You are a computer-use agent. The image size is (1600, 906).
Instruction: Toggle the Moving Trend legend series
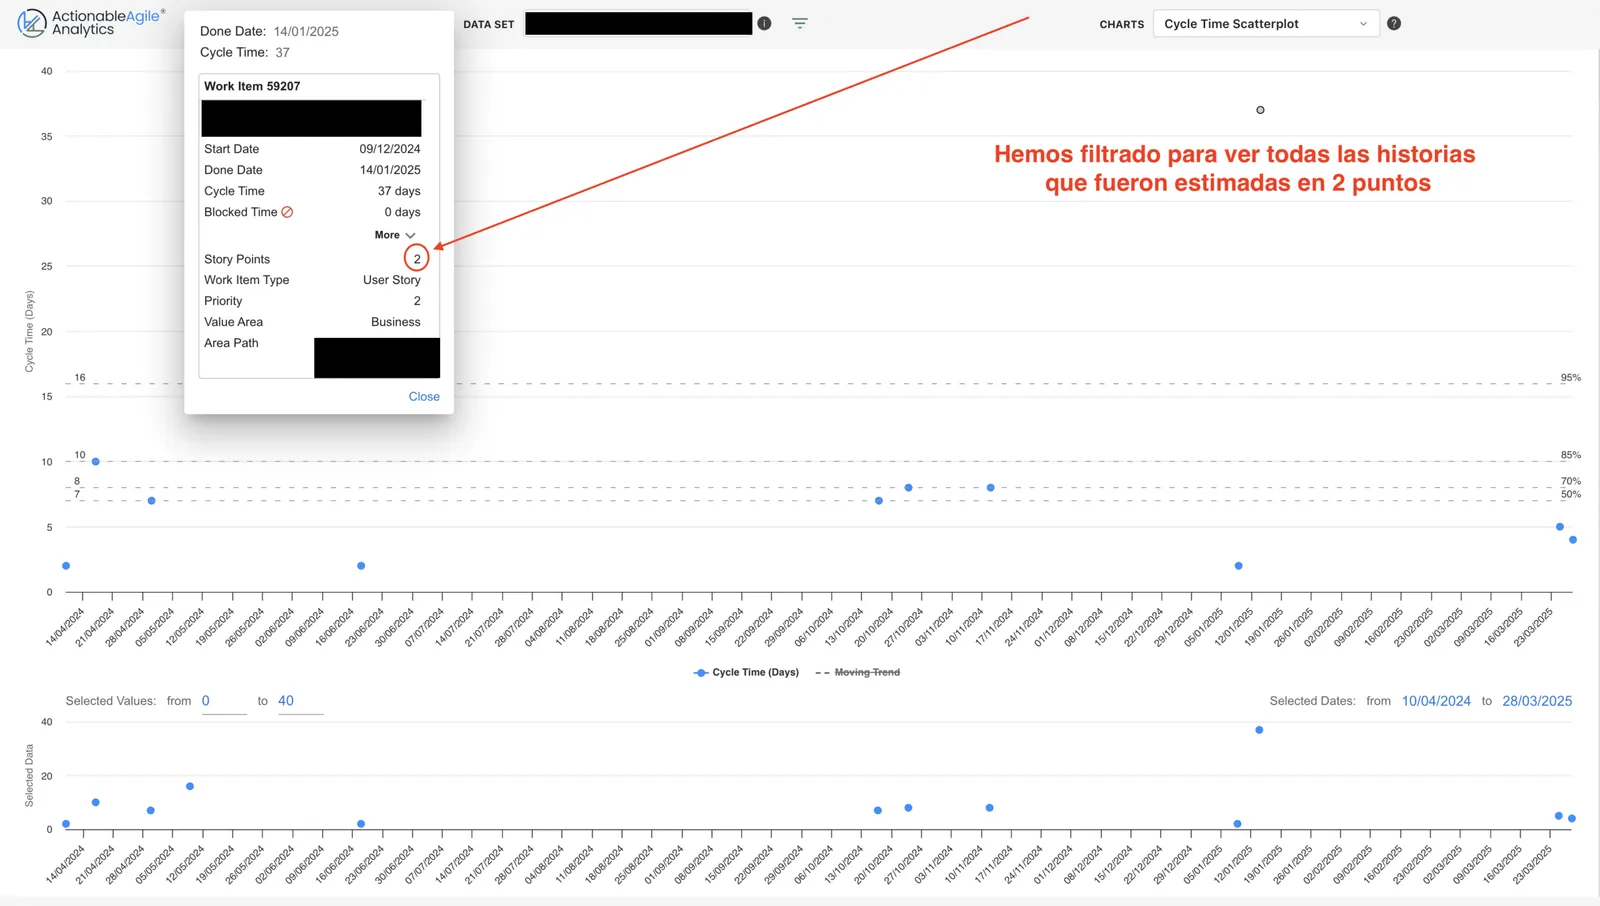click(867, 673)
